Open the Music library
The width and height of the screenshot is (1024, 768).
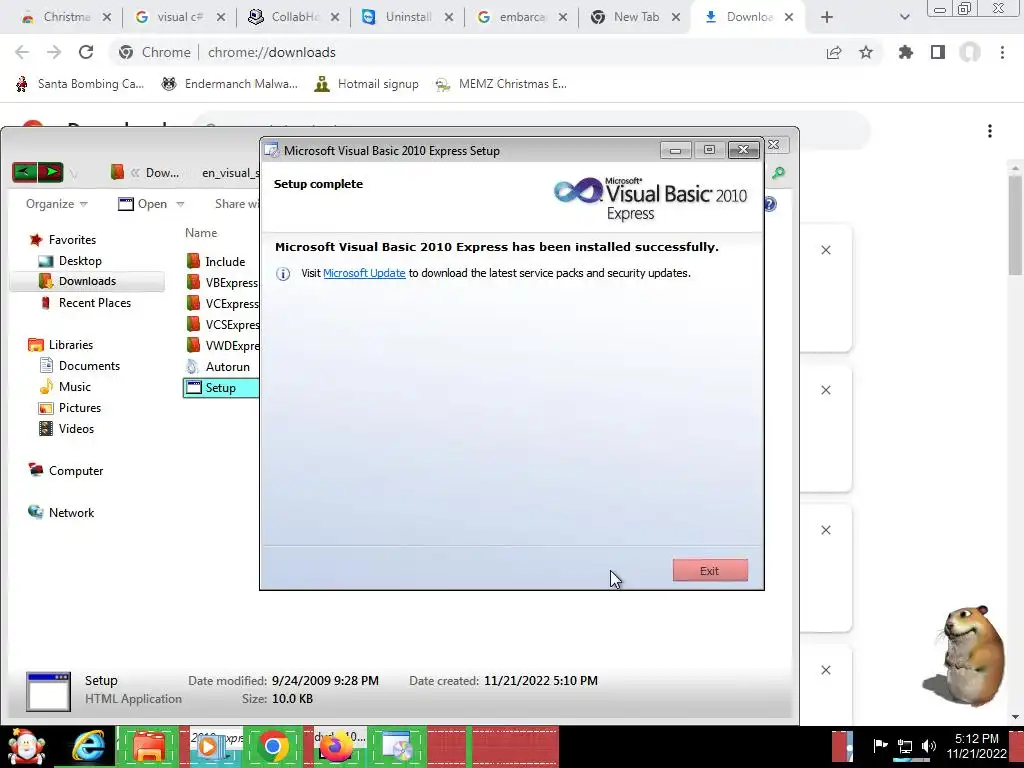point(65,387)
